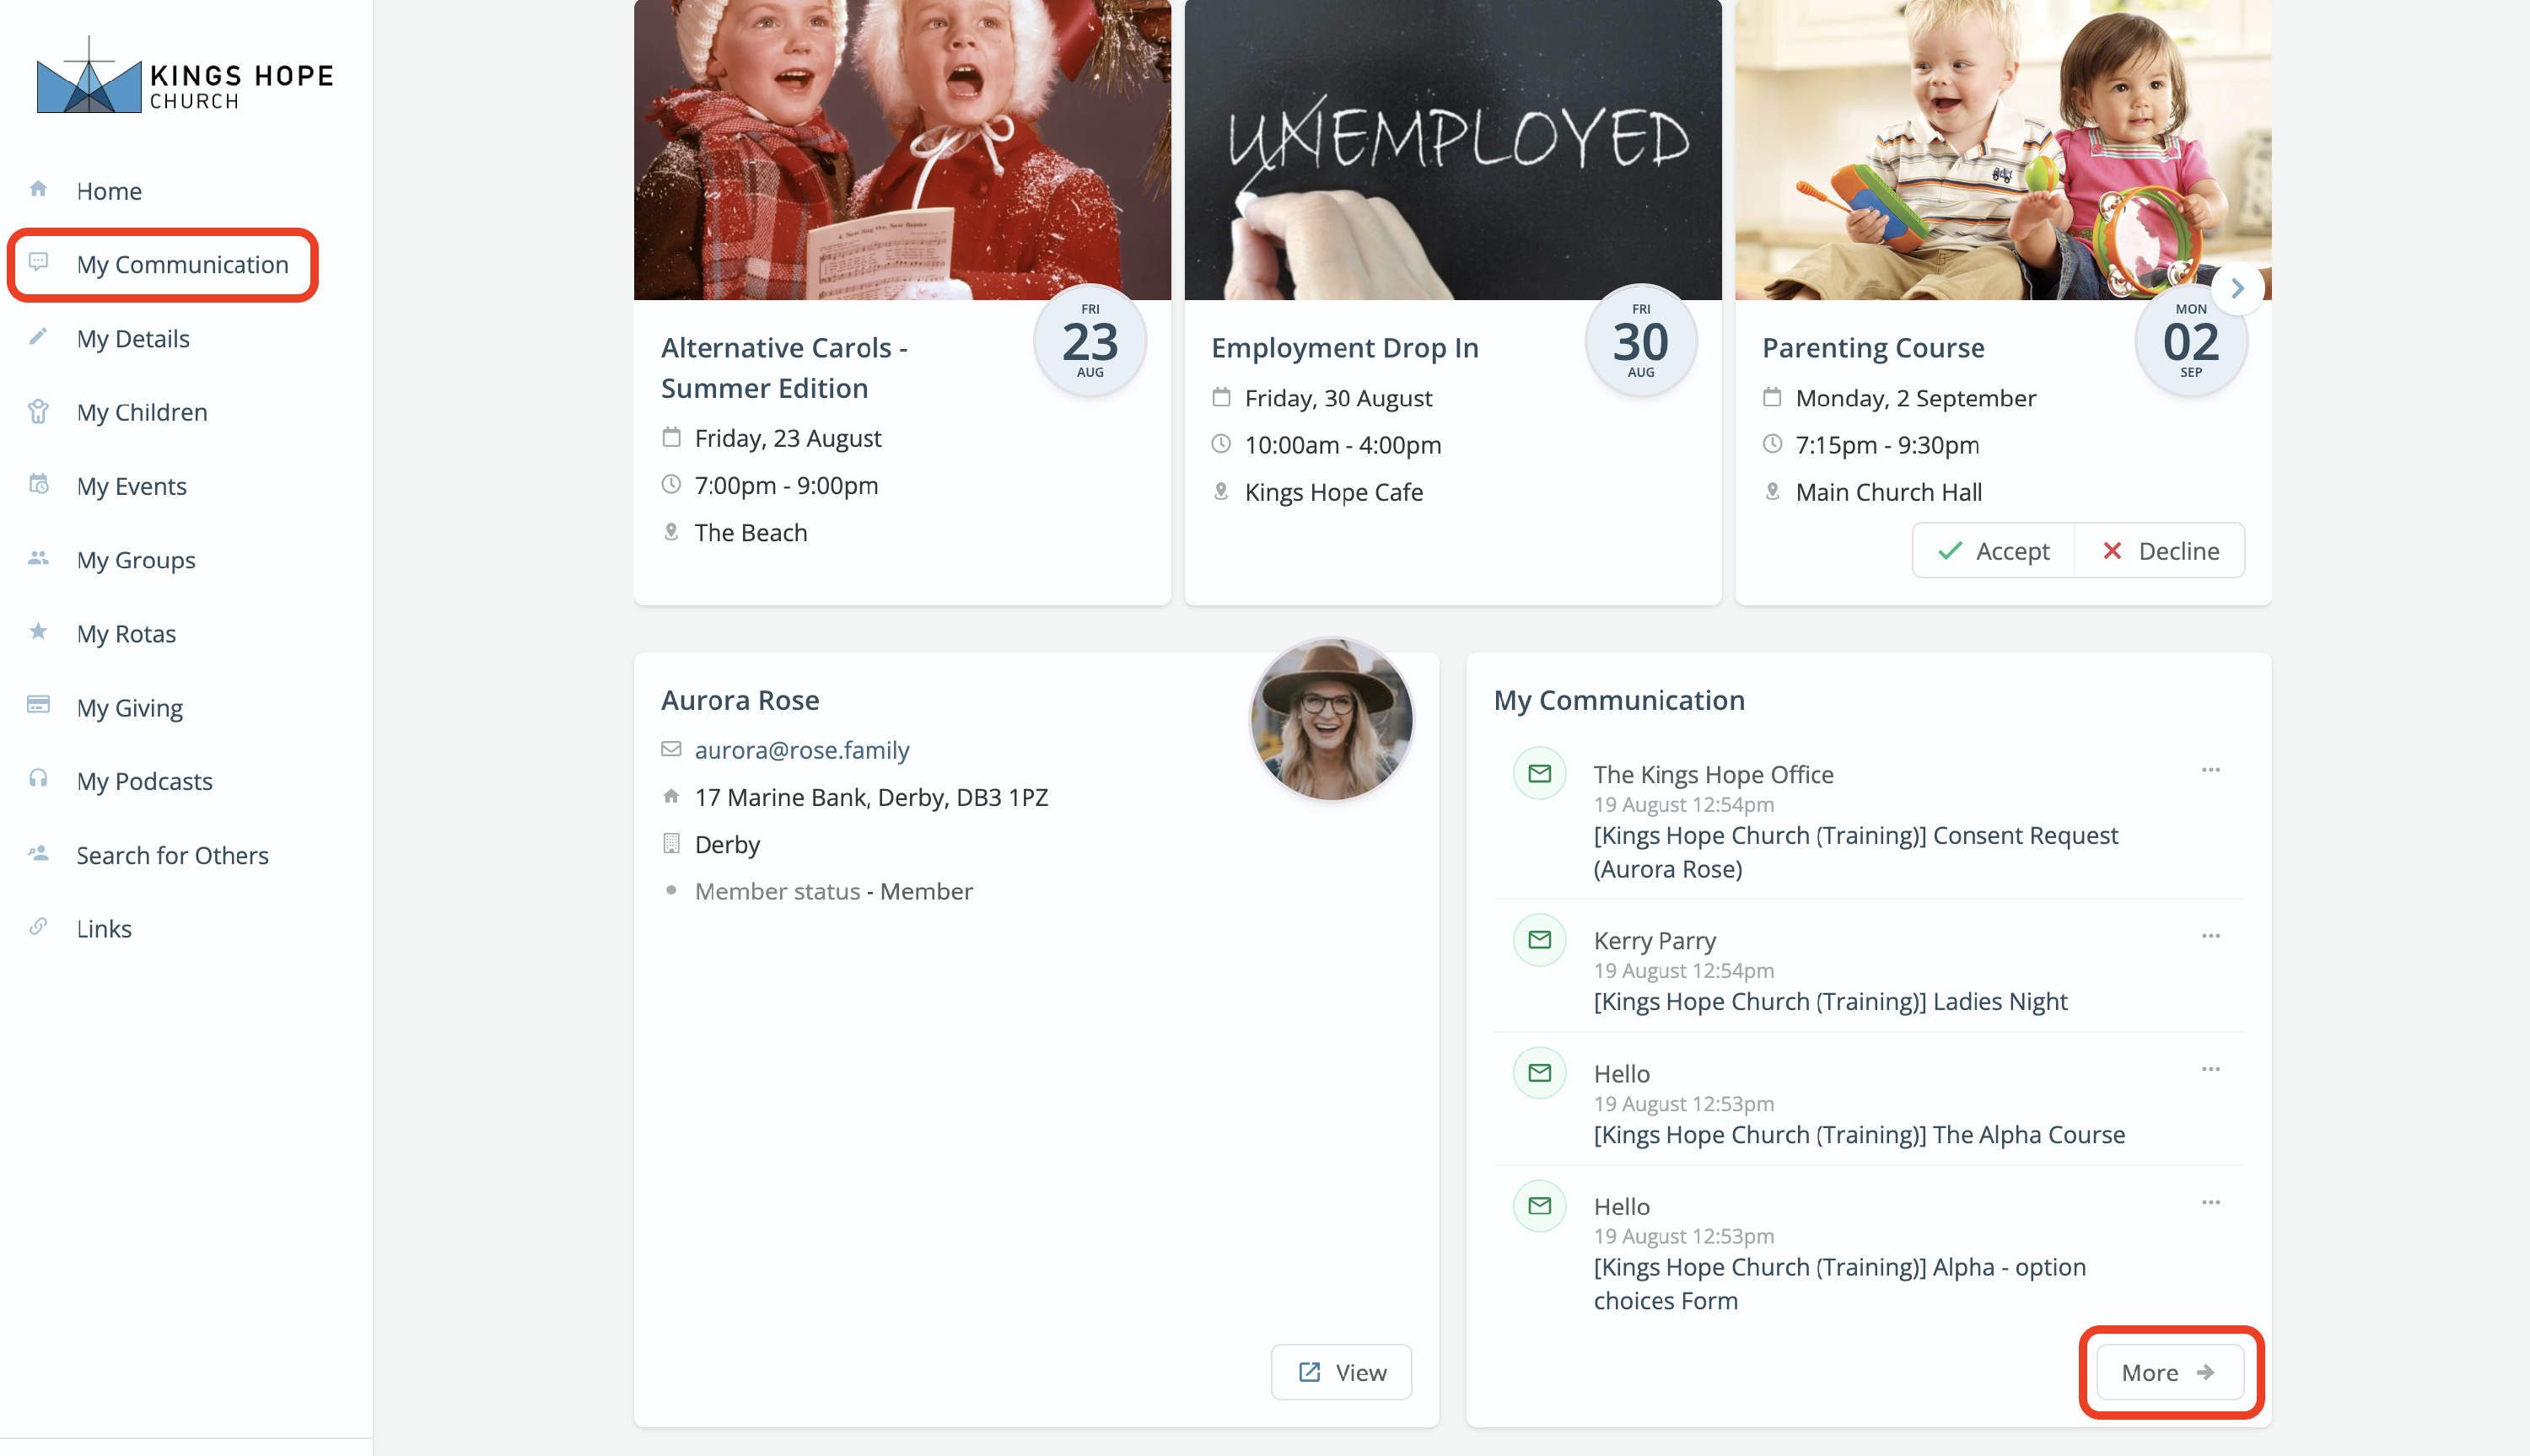
Task: Click the My Children icon in sidebar
Action: pos(39,411)
